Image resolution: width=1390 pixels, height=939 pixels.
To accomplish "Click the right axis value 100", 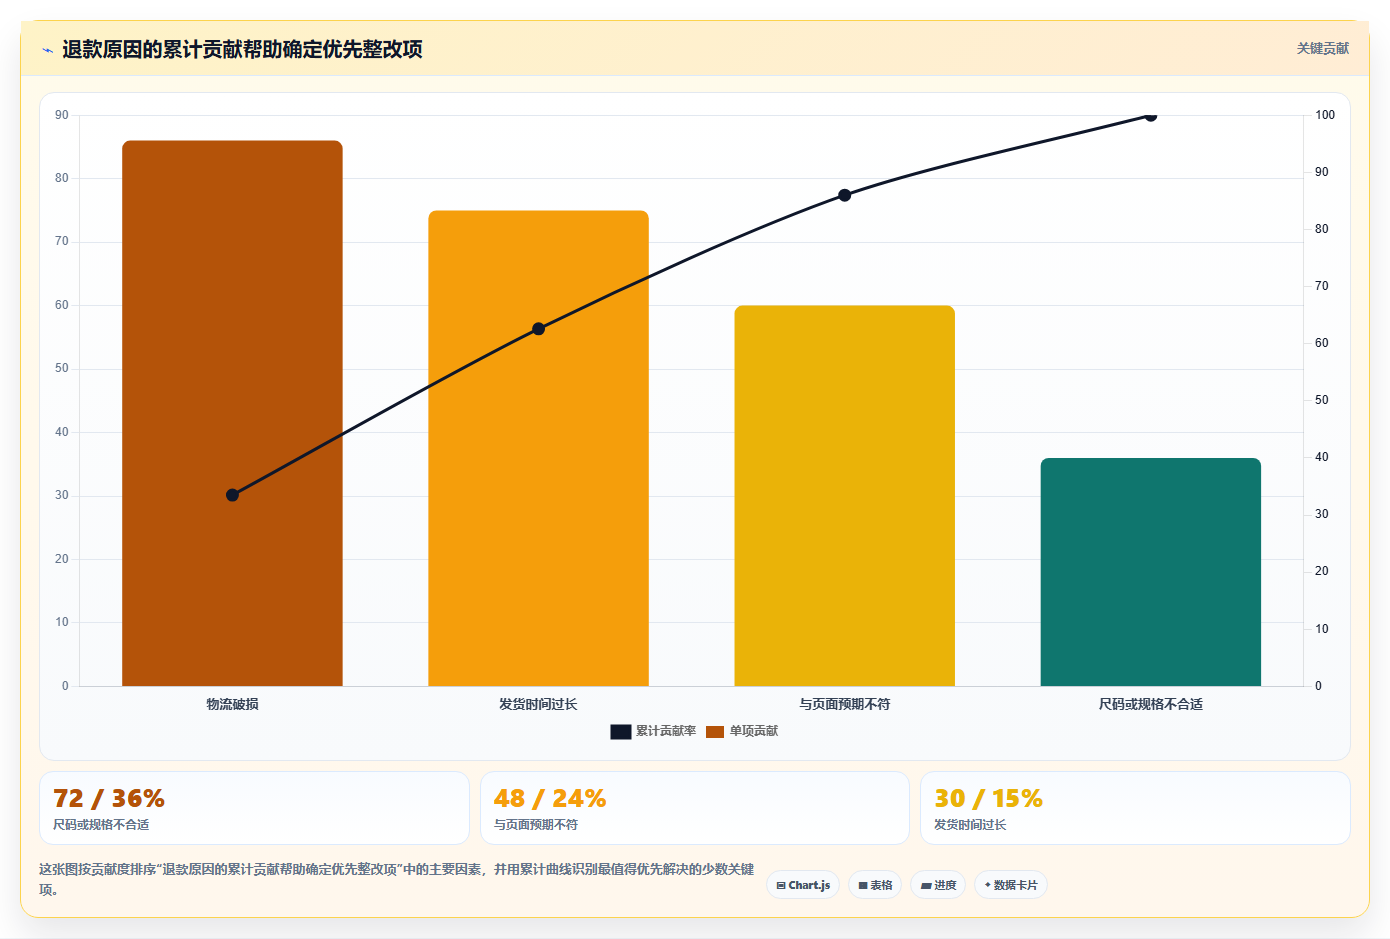I will click(1324, 115).
